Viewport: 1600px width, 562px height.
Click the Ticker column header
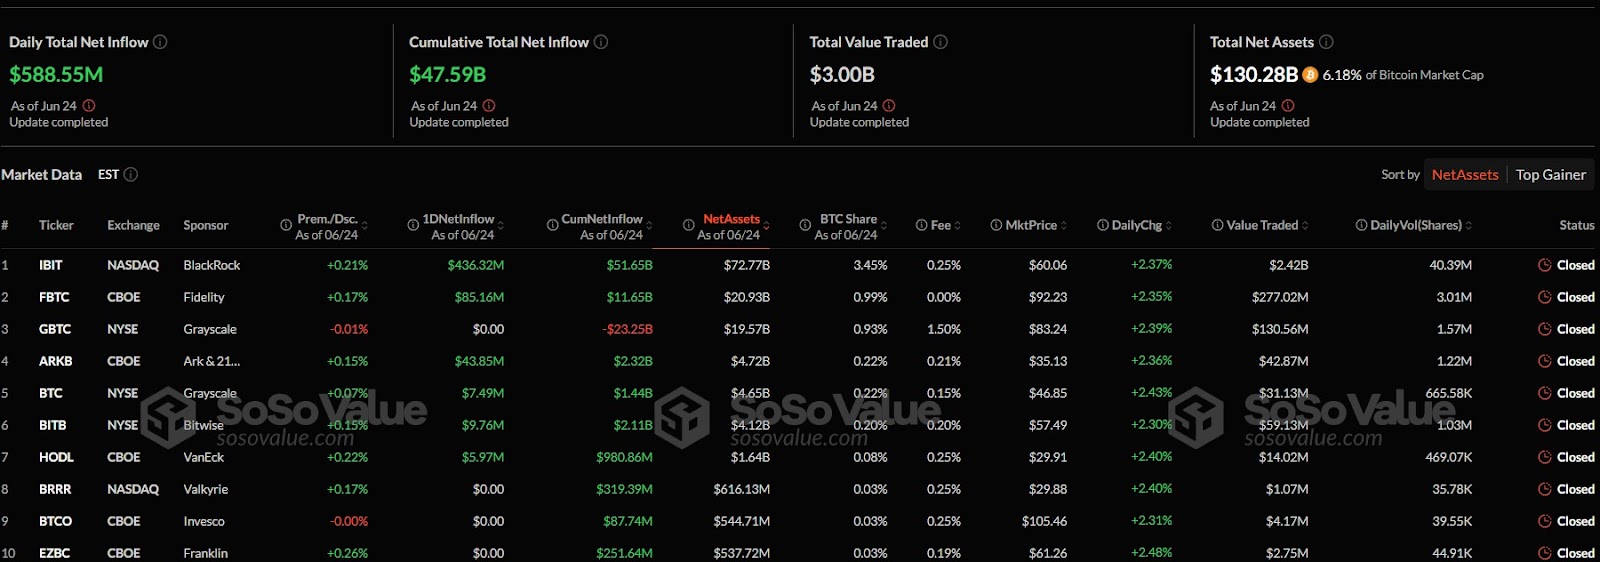point(56,225)
